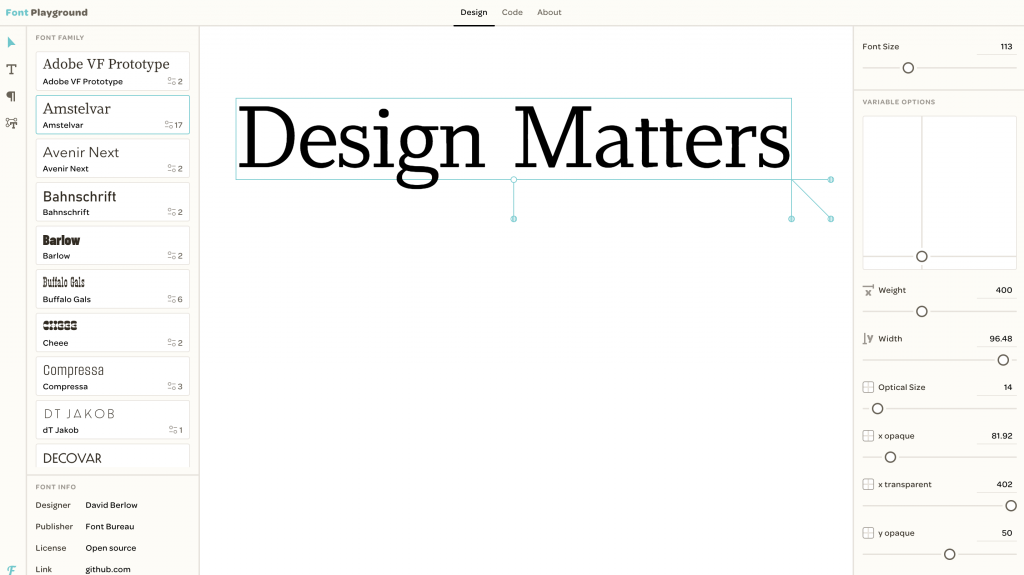Click the Weight x-axis assignment icon

click(868, 290)
